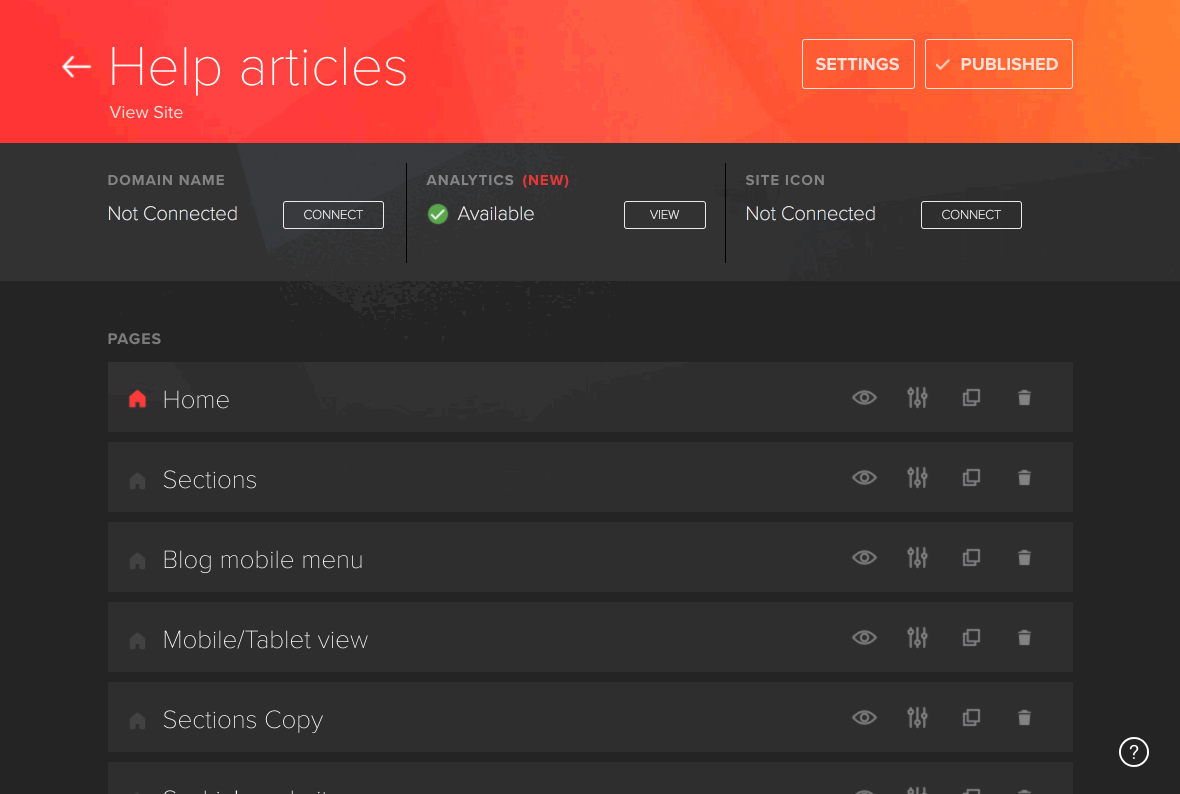Open page settings for Home page
Viewport: 1180px width, 794px height.
917,398
